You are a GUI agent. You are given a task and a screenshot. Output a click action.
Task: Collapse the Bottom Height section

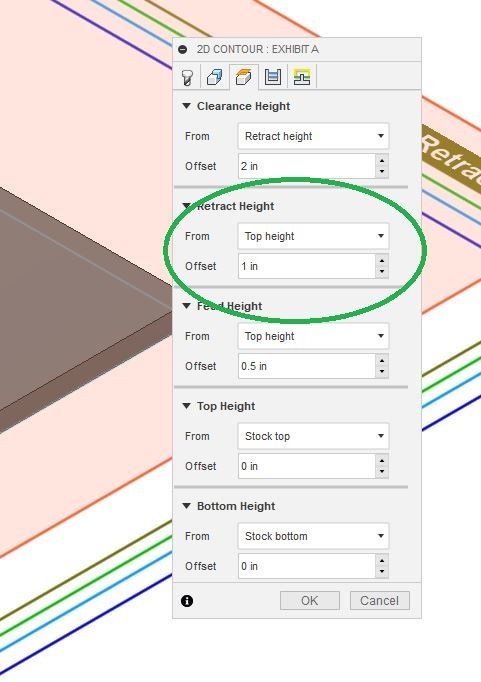click(187, 506)
